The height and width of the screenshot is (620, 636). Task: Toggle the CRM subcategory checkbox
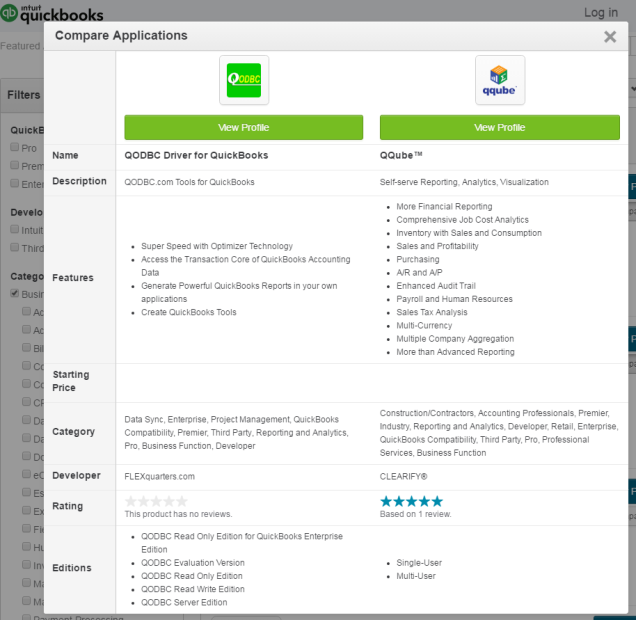coord(26,402)
